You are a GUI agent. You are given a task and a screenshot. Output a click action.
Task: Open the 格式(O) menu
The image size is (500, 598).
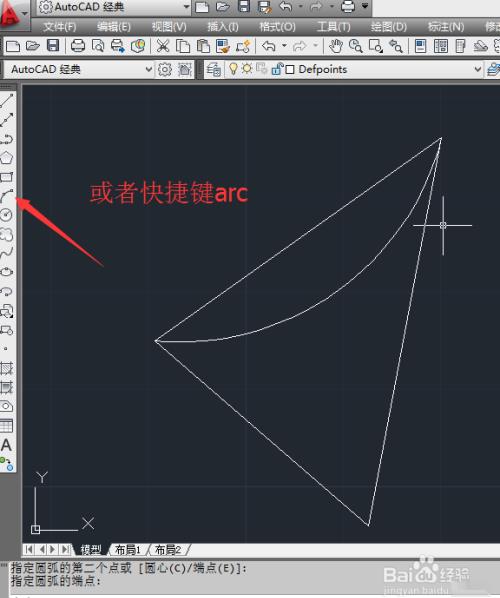point(277,27)
